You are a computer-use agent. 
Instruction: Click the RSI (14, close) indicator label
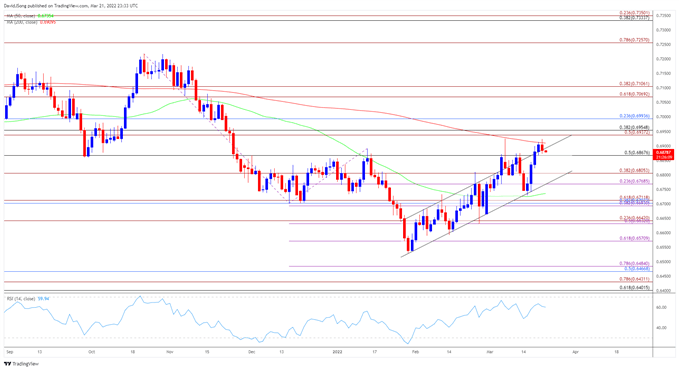(27, 299)
